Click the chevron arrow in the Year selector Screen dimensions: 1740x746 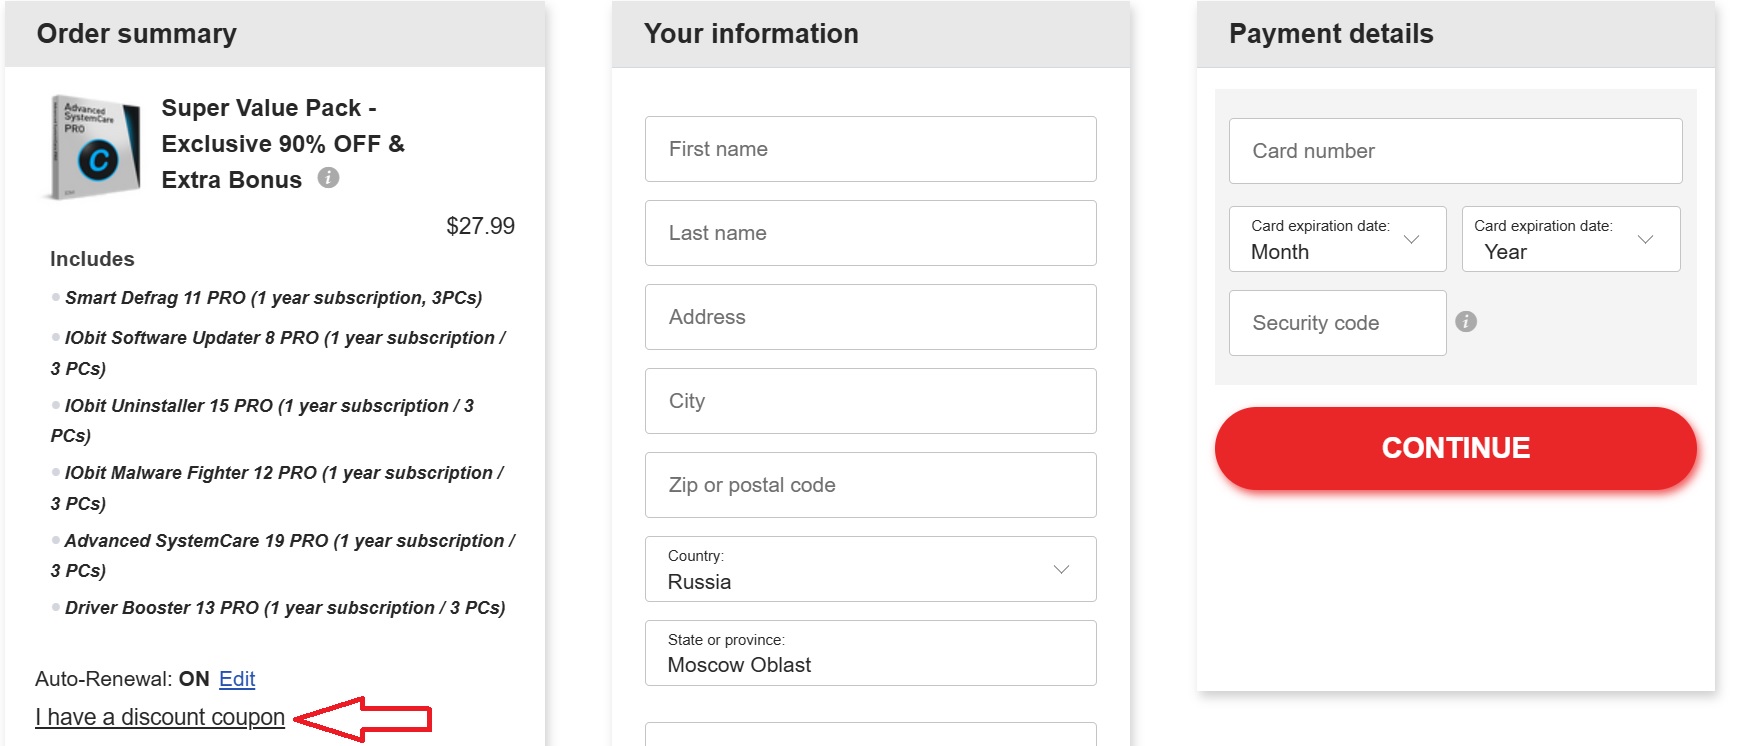1645,239
